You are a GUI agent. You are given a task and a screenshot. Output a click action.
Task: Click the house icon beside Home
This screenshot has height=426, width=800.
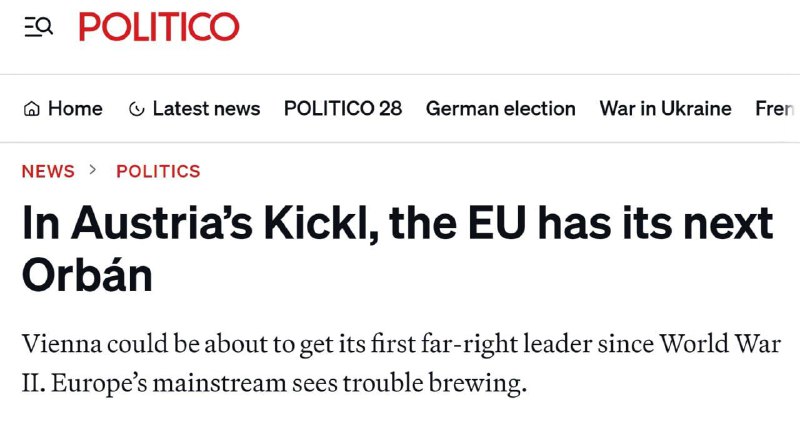31,109
